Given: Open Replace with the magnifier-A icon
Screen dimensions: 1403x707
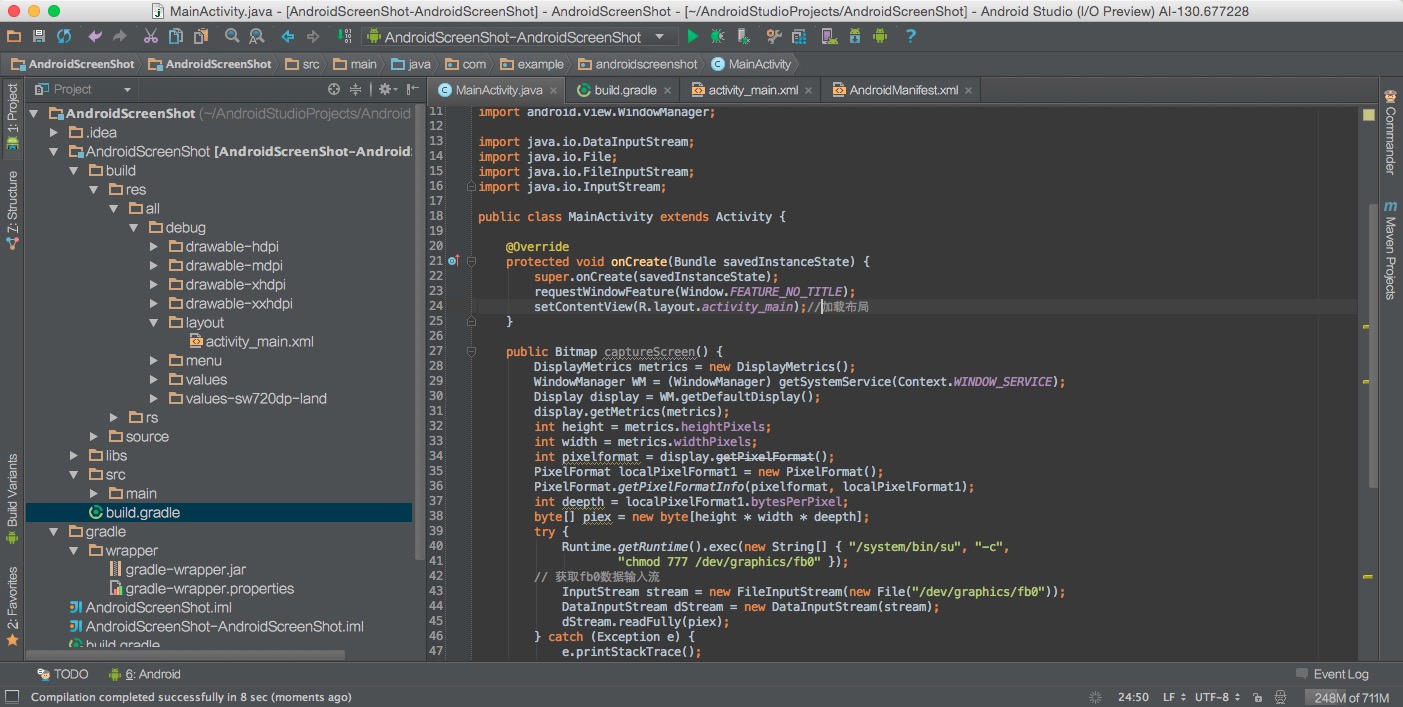Looking at the screenshot, I should 257,36.
